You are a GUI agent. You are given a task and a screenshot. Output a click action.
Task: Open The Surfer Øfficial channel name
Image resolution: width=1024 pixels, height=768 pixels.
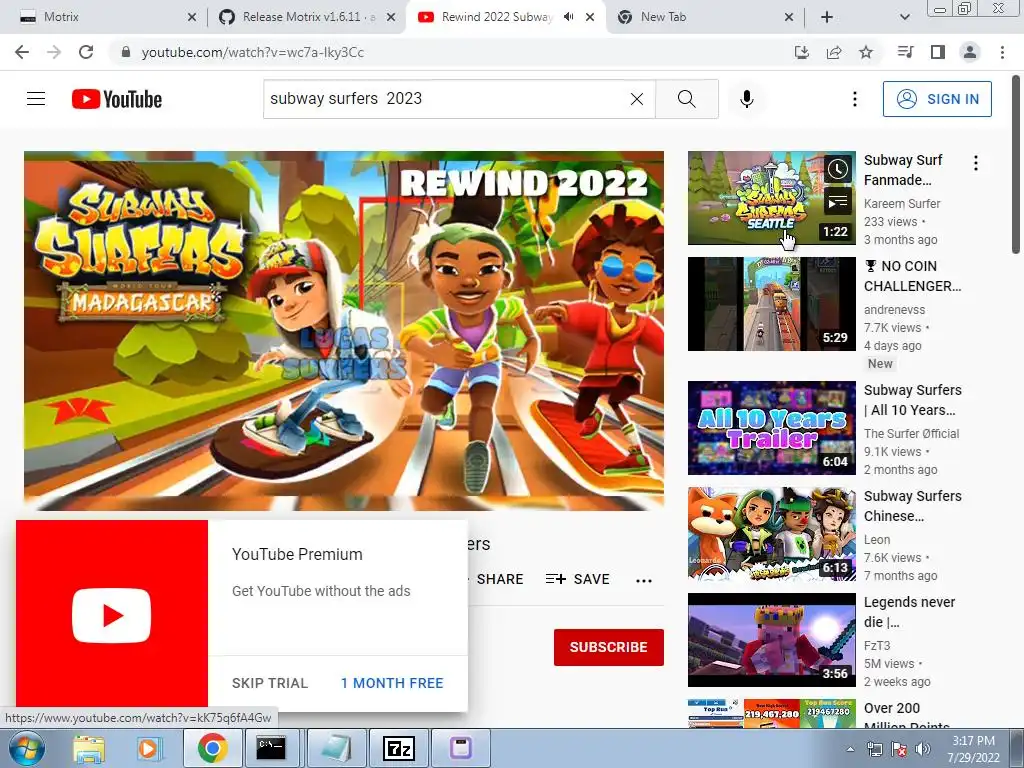pos(912,434)
